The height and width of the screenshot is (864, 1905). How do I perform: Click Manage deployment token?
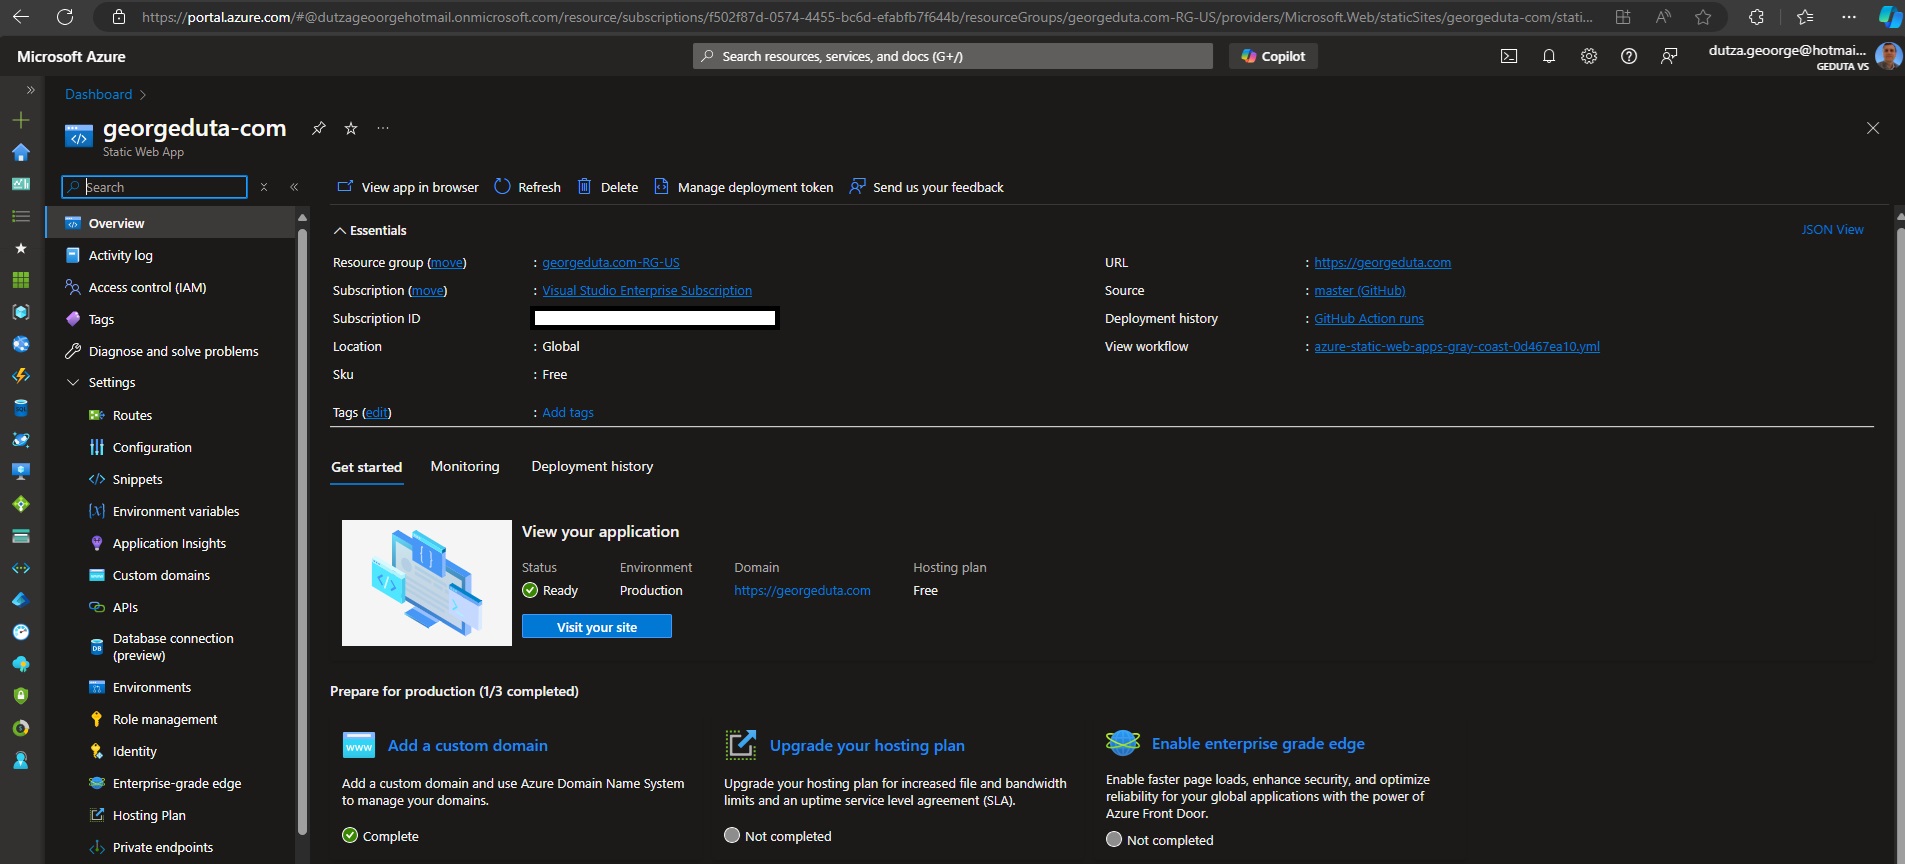[744, 187]
